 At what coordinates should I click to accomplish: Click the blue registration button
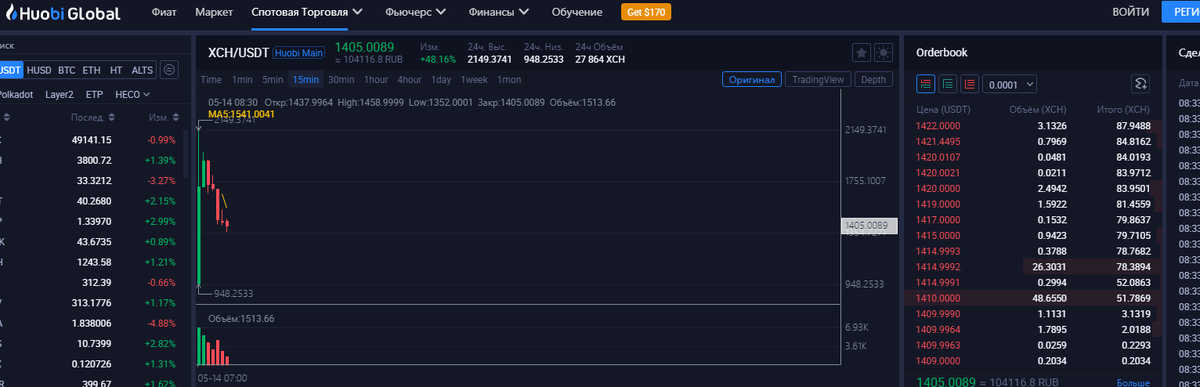pos(1180,13)
